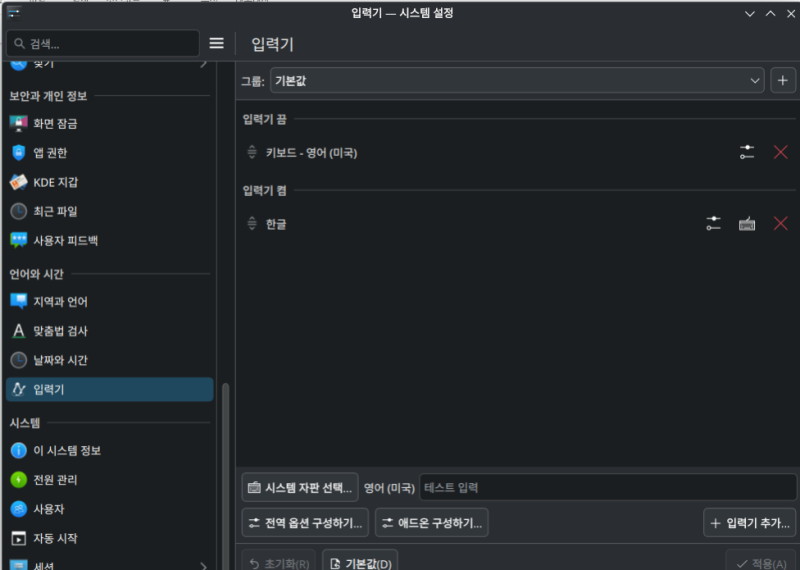Remove the 한글 input method
The image size is (800, 570).
[x=781, y=223]
